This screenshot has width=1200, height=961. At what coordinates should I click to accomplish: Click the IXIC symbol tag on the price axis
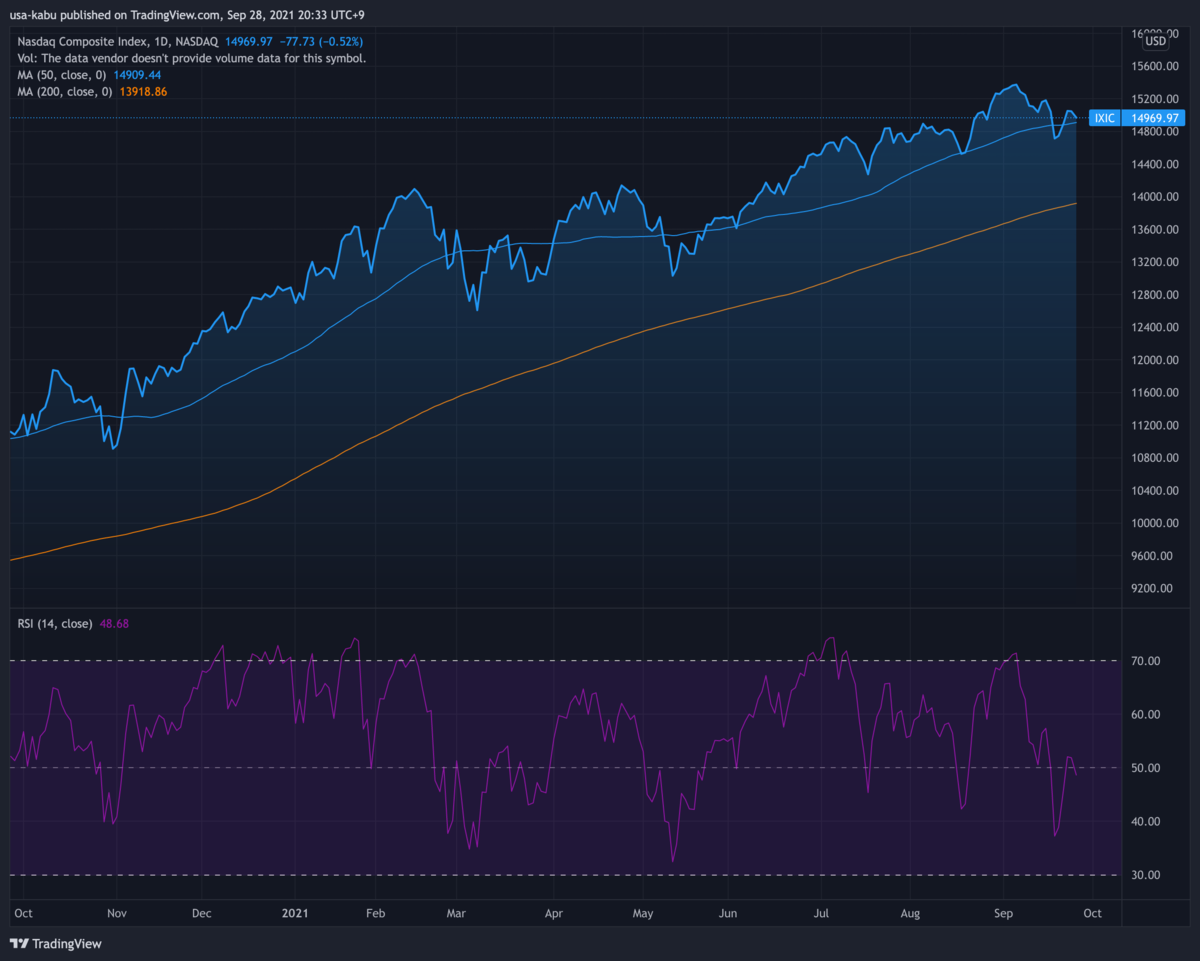coord(1105,118)
